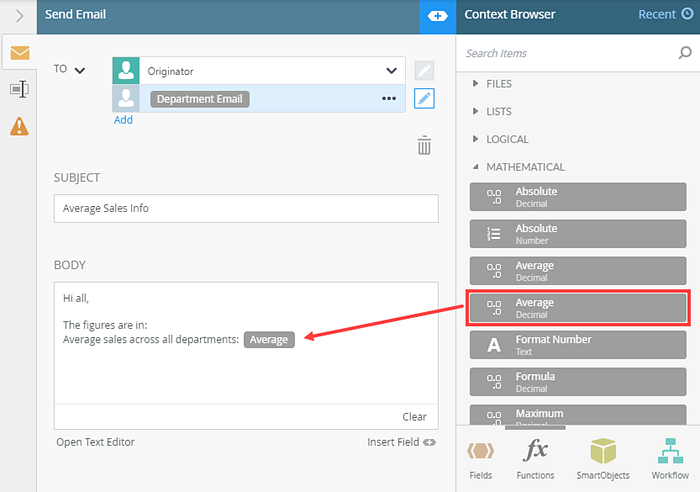Select the highlighted Average Decimal function
700x492 pixels.
(578, 308)
